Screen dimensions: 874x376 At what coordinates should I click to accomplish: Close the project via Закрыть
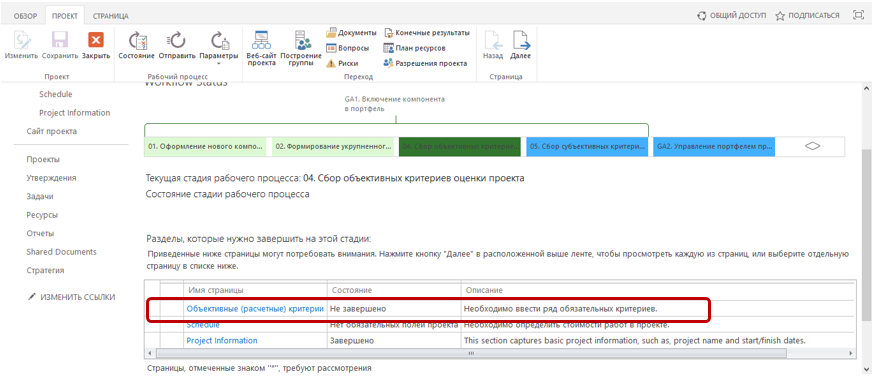click(x=96, y=46)
